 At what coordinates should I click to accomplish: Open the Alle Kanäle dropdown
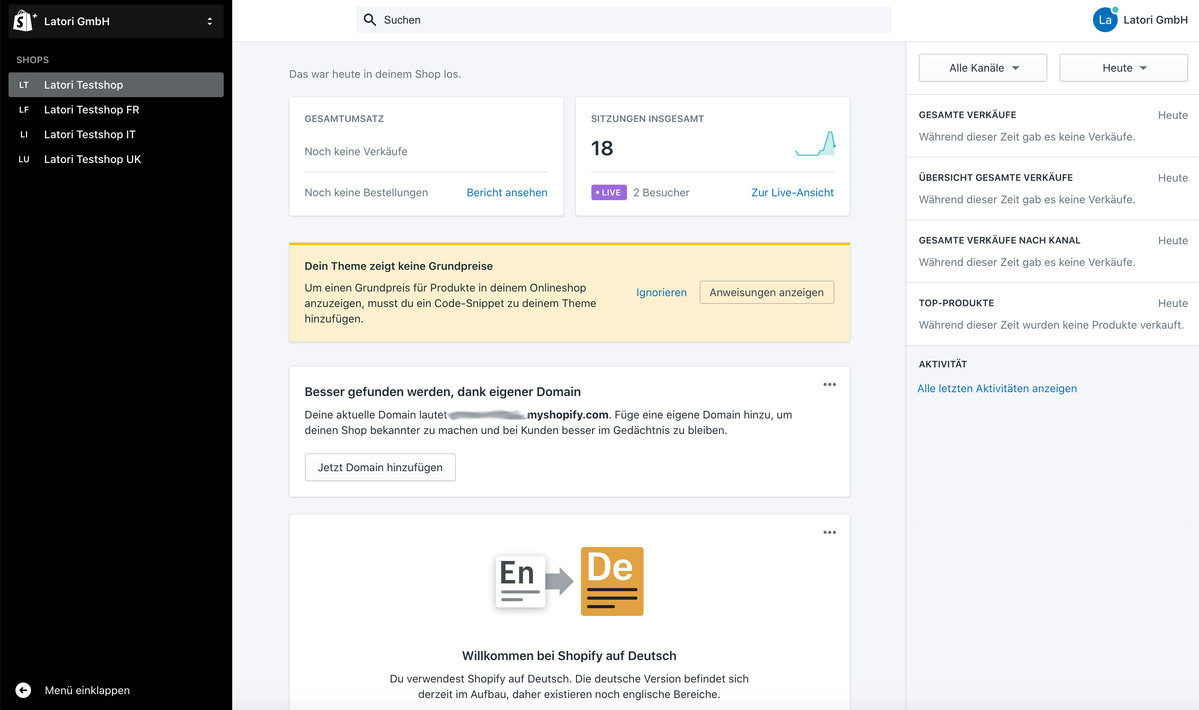[x=983, y=68]
